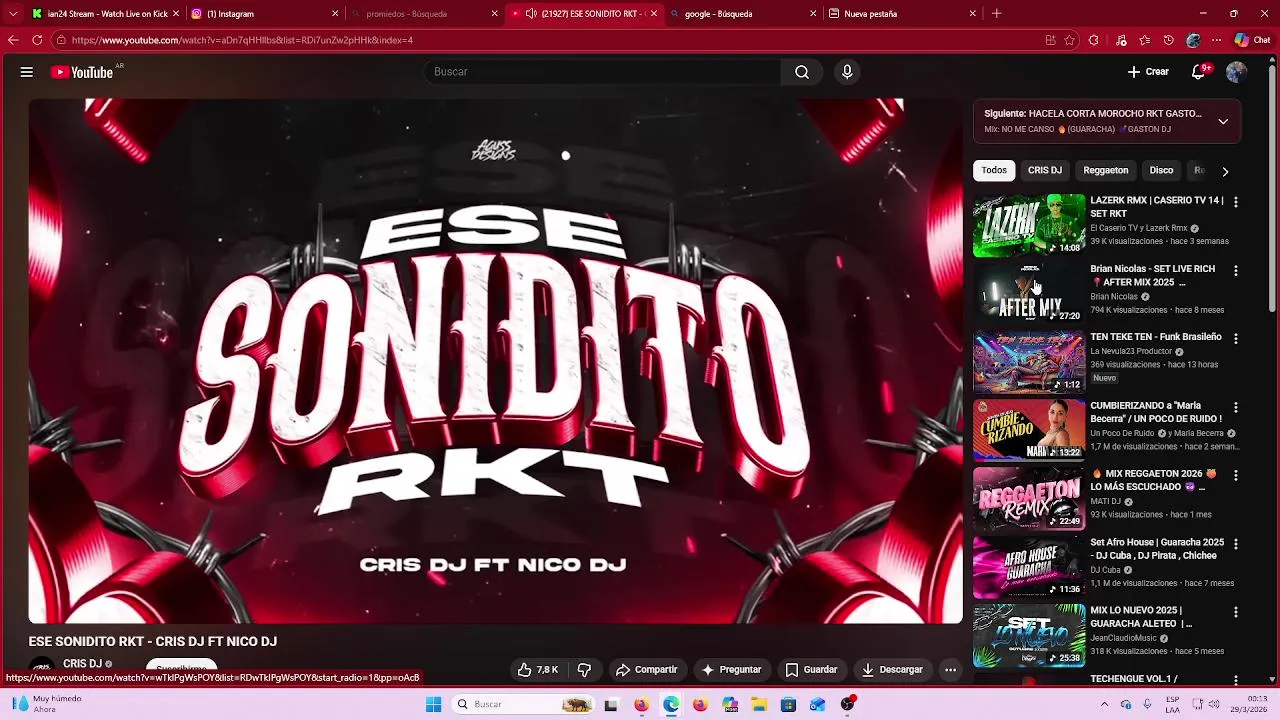The width and height of the screenshot is (1280, 720).
Task: Options menu for LAZERK RMX video
Action: (x=1235, y=202)
